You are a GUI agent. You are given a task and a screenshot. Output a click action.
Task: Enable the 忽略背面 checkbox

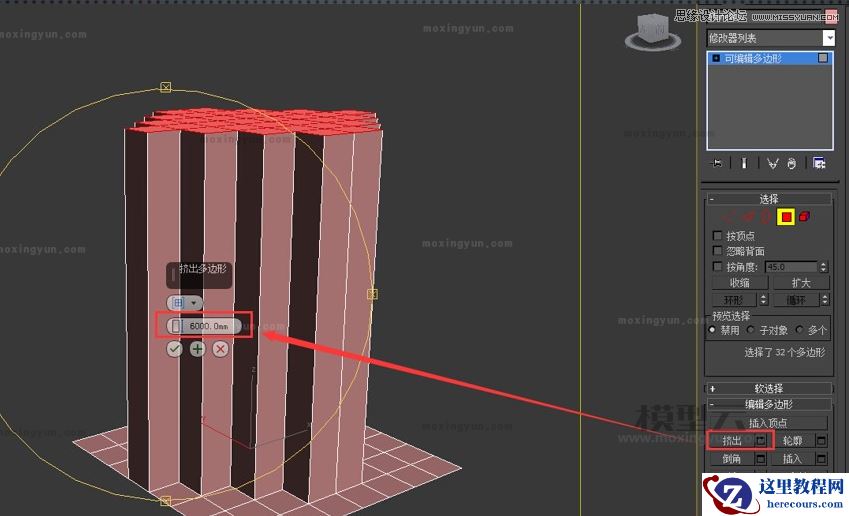(x=717, y=251)
